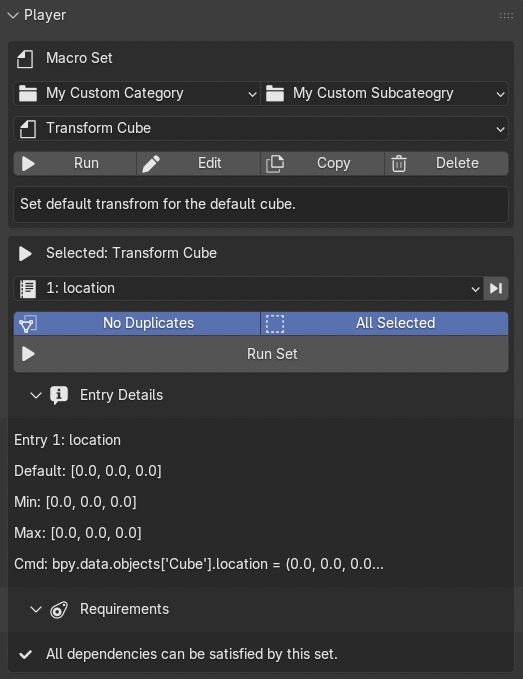Click the Macro Set file icon
Image resolution: width=523 pixels, height=679 pixels.
pos(25,58)
